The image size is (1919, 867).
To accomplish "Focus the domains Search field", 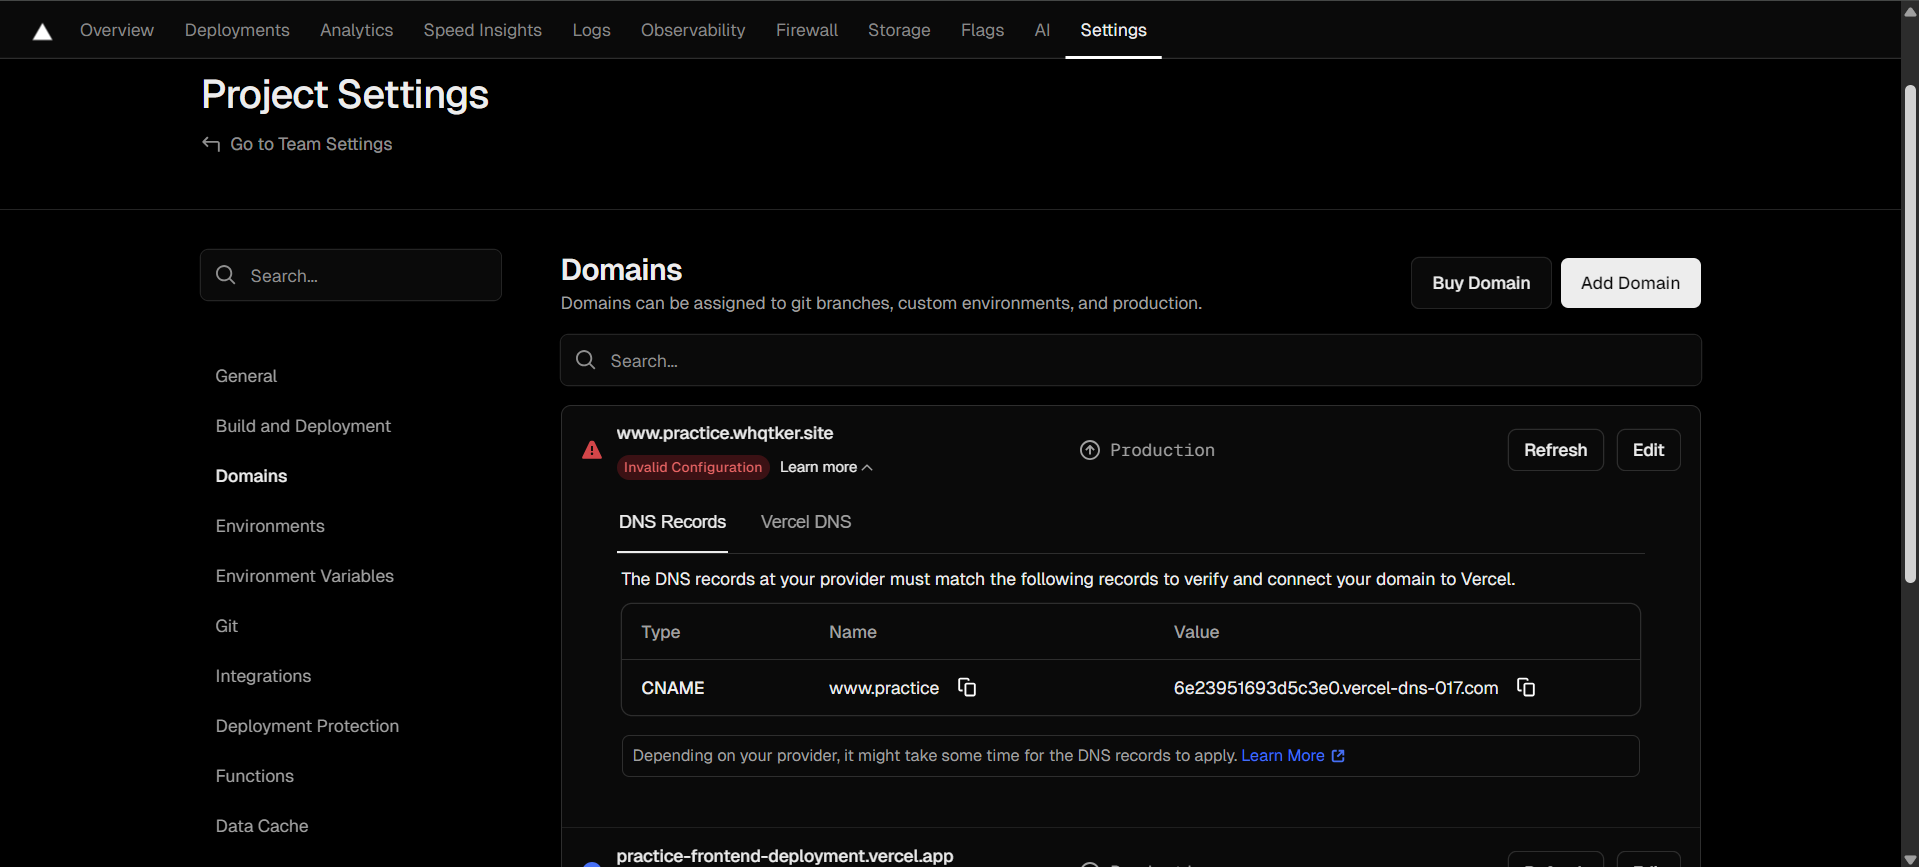I will pyautogui.click(x=1131, y=360).
